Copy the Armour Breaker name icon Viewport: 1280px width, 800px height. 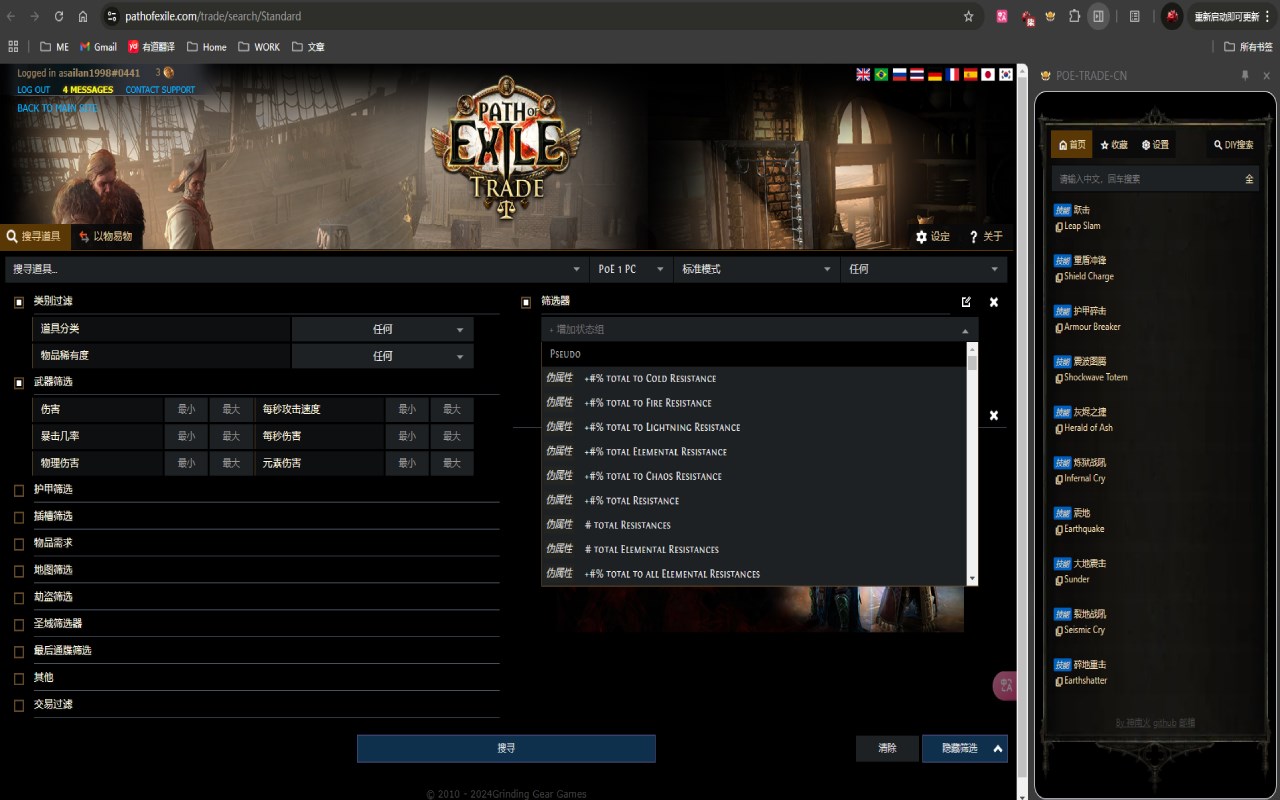click(x=1059, y=328)
